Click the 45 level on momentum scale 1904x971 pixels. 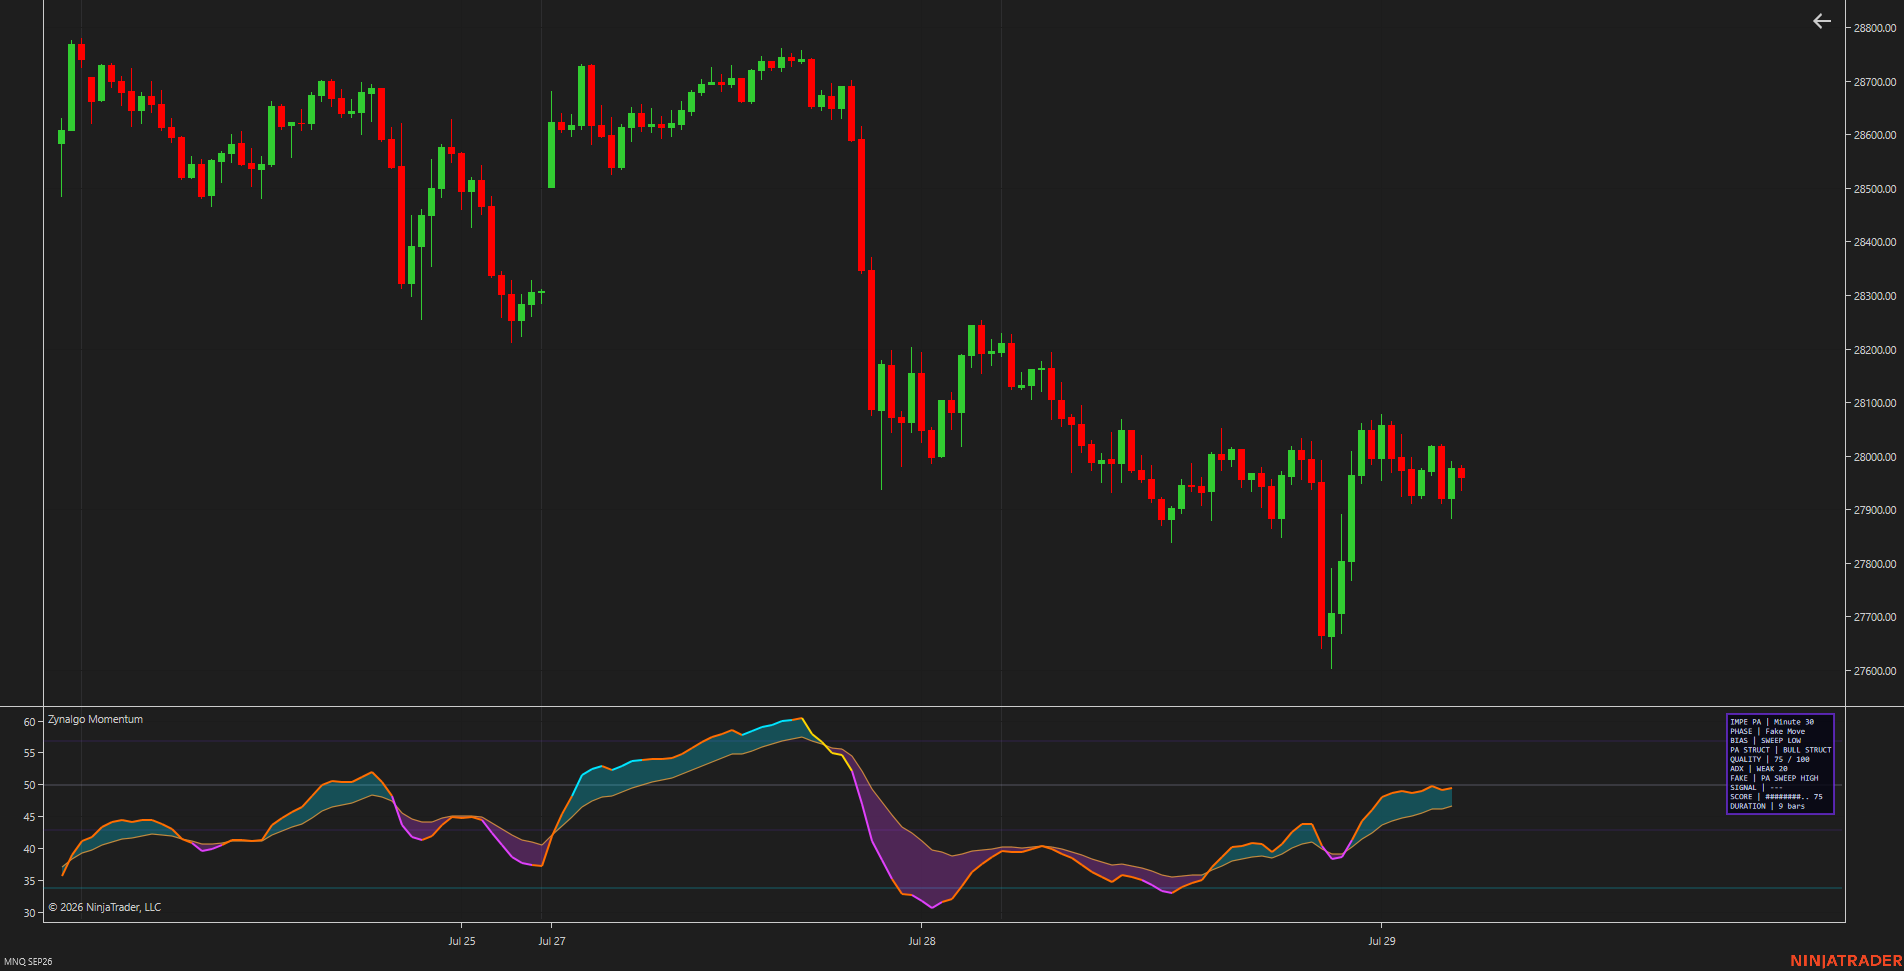(x=29, y=817)
